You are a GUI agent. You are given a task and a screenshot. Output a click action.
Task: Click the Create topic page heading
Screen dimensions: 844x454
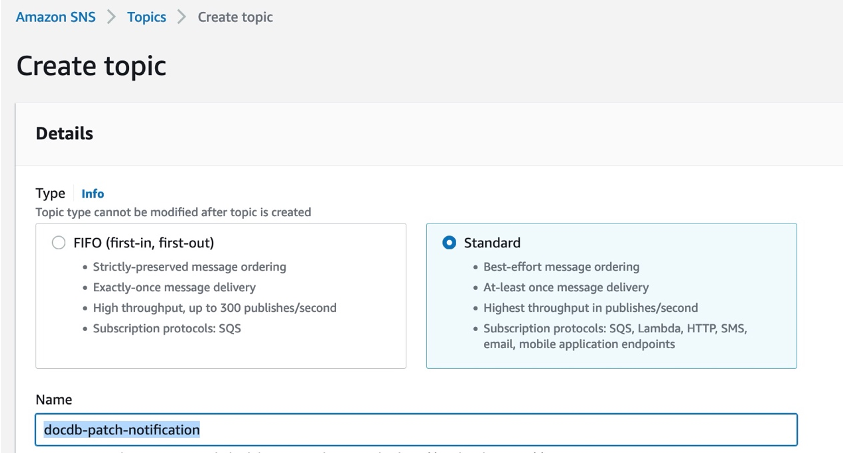91,66
